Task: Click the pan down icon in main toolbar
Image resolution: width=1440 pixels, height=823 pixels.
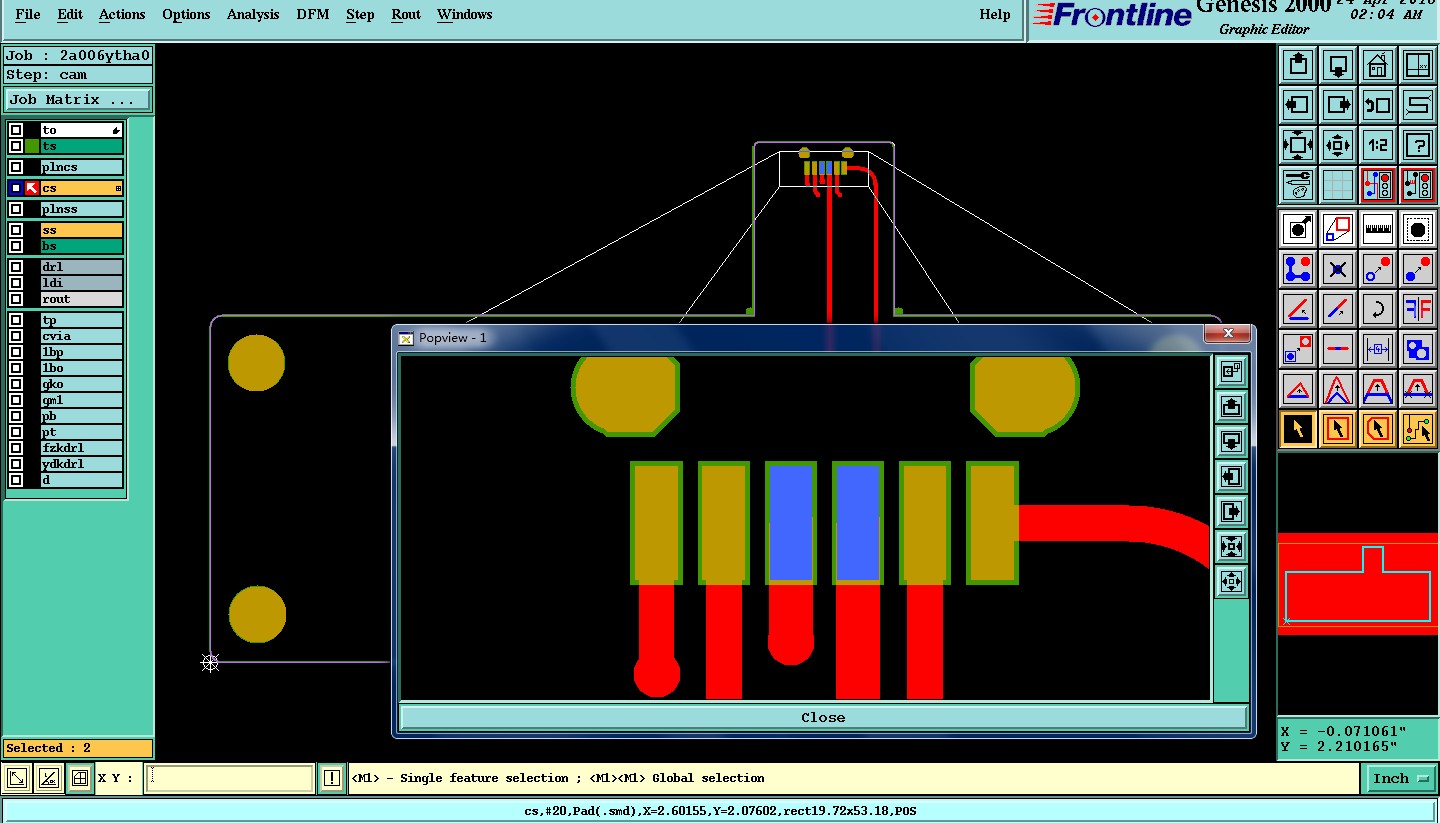Action: pyautogui.click(x=1338, y=65)
